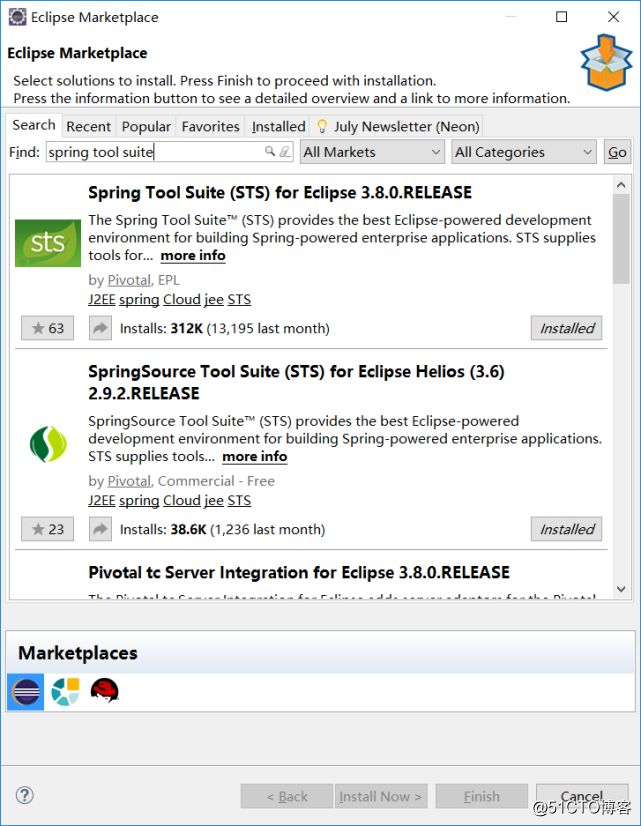The height and width of the screenshot is (826, 641).
Task: Click Cloud tag under SpringSource Tool Suite
Action: coord(182,500)
